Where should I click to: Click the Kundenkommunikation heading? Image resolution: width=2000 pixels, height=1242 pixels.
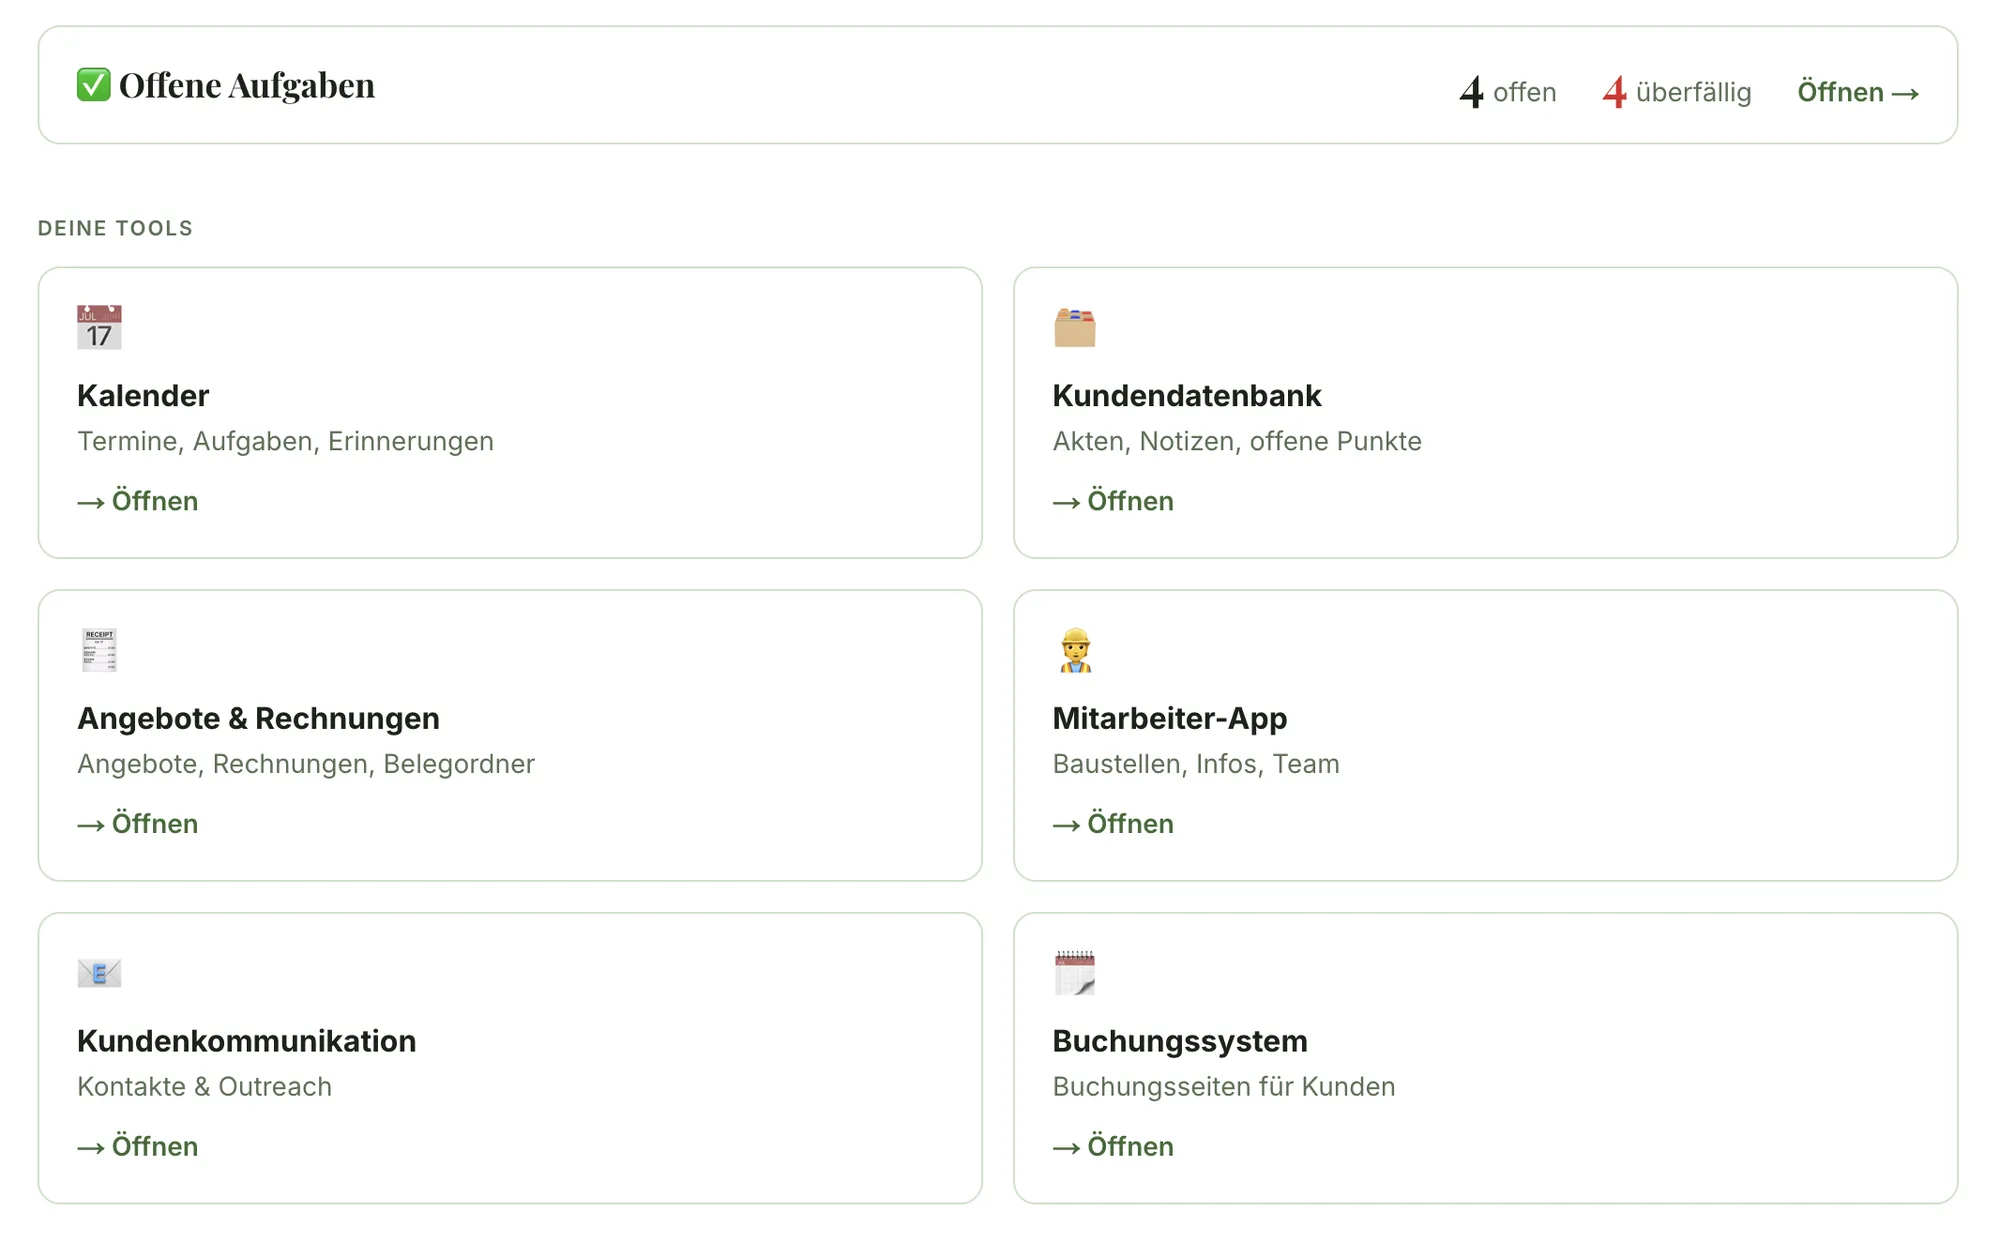pos(246,1042)
